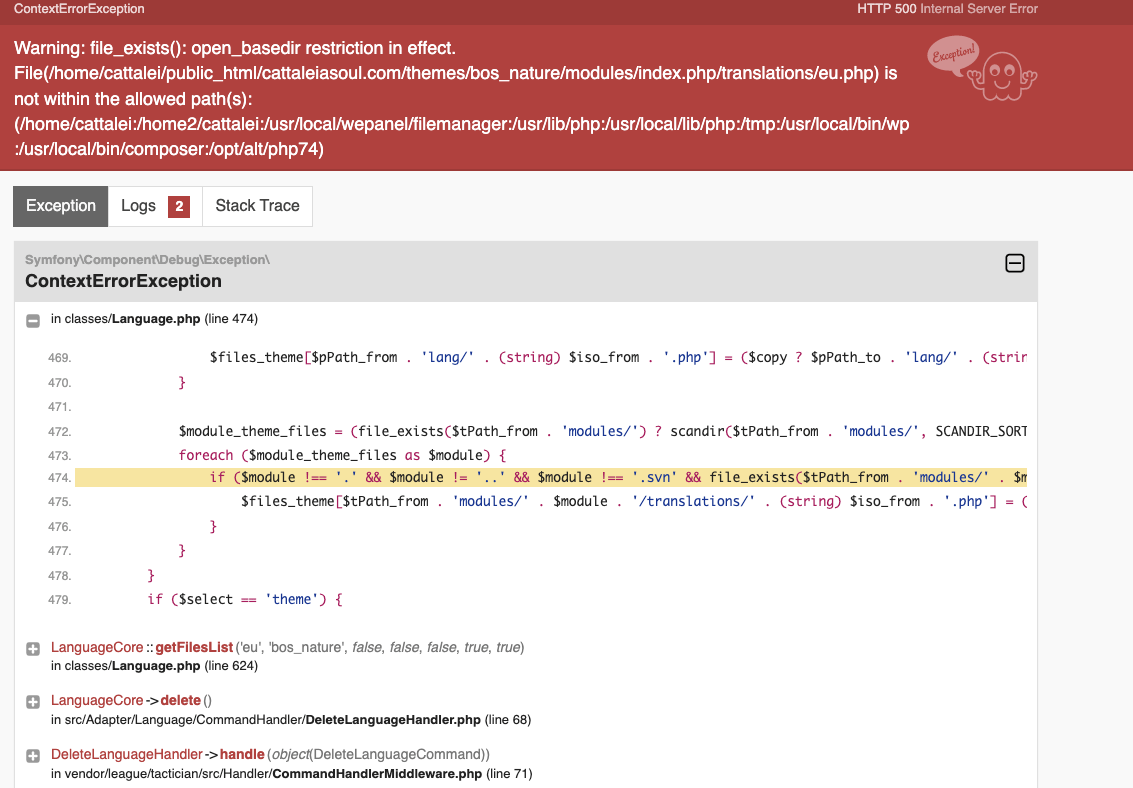Click the Symfony\Component\Debug\Exception\ namespace text
This screenshot has width=1133, height=788.
(147, 259)
